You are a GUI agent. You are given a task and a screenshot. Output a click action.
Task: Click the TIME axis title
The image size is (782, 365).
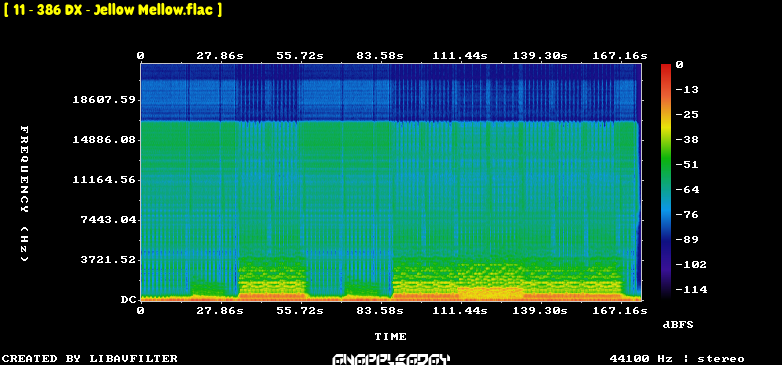pyautogui.click(x=391, y=337)
